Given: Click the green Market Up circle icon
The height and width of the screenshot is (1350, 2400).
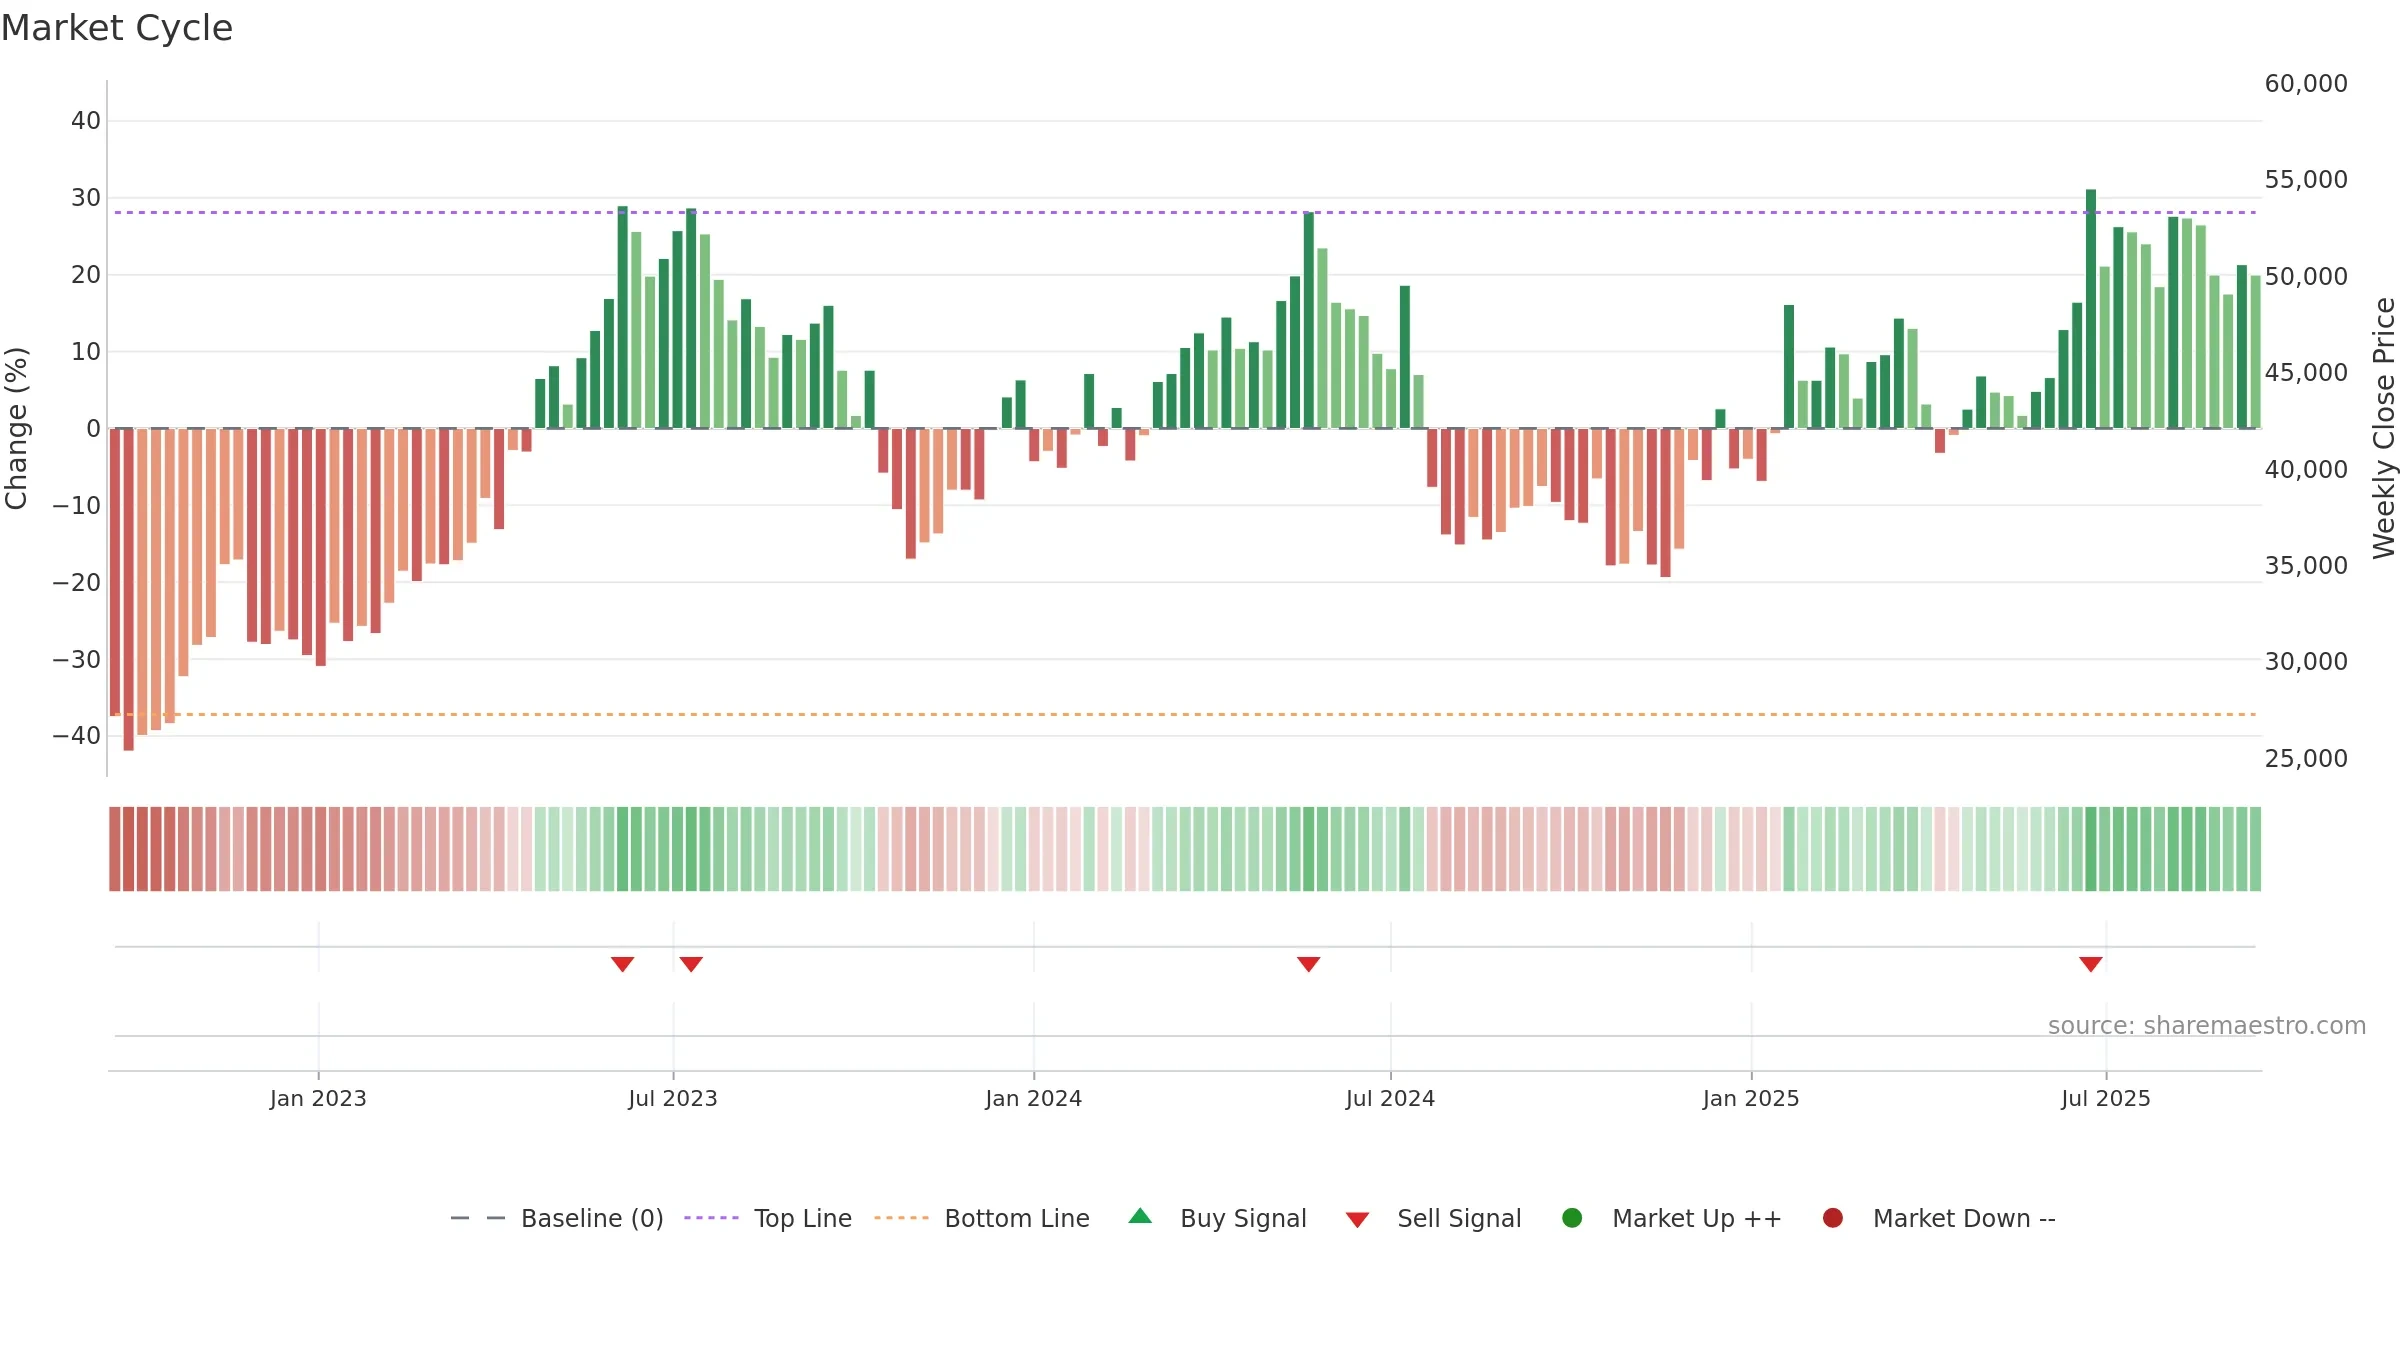Looking at the screenshot, I should click(1572, 1218).
